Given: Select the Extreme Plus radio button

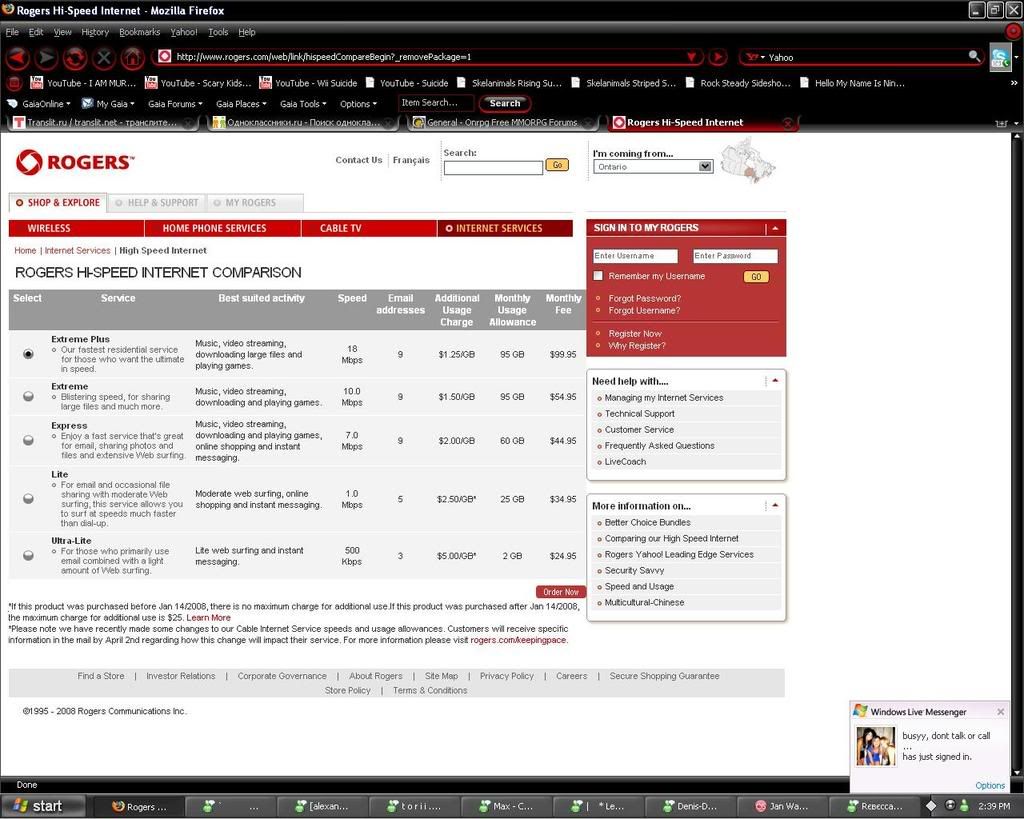Looking at the screenshot, I should [x=28, y=354].
